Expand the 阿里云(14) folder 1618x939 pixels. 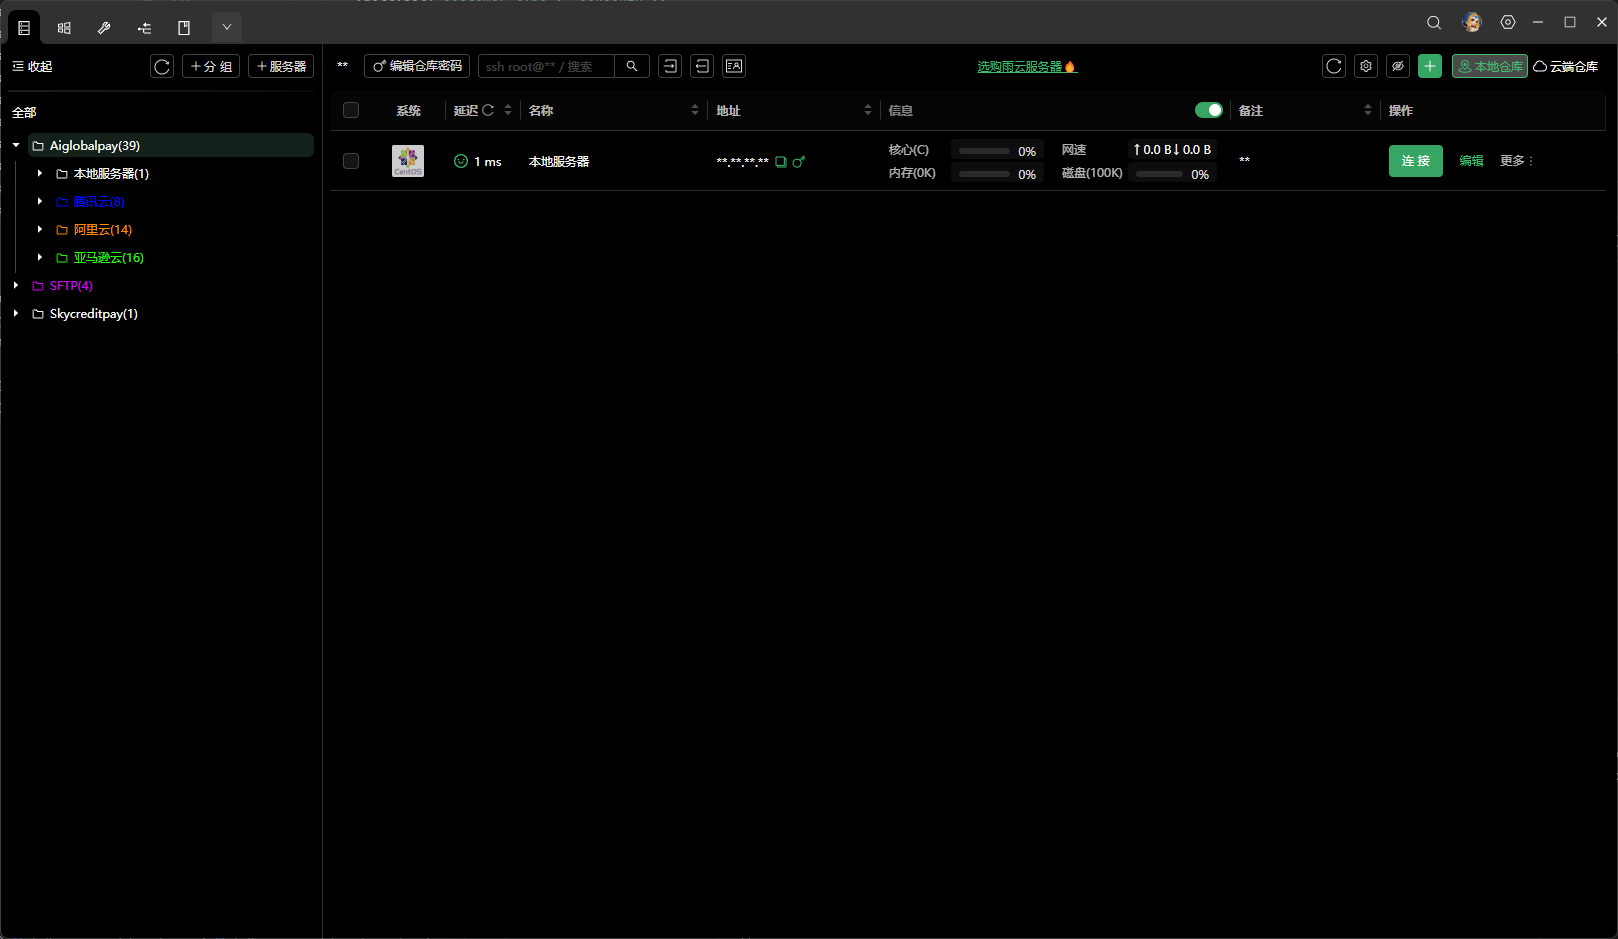pyautogui.click(x=40, y=229)
